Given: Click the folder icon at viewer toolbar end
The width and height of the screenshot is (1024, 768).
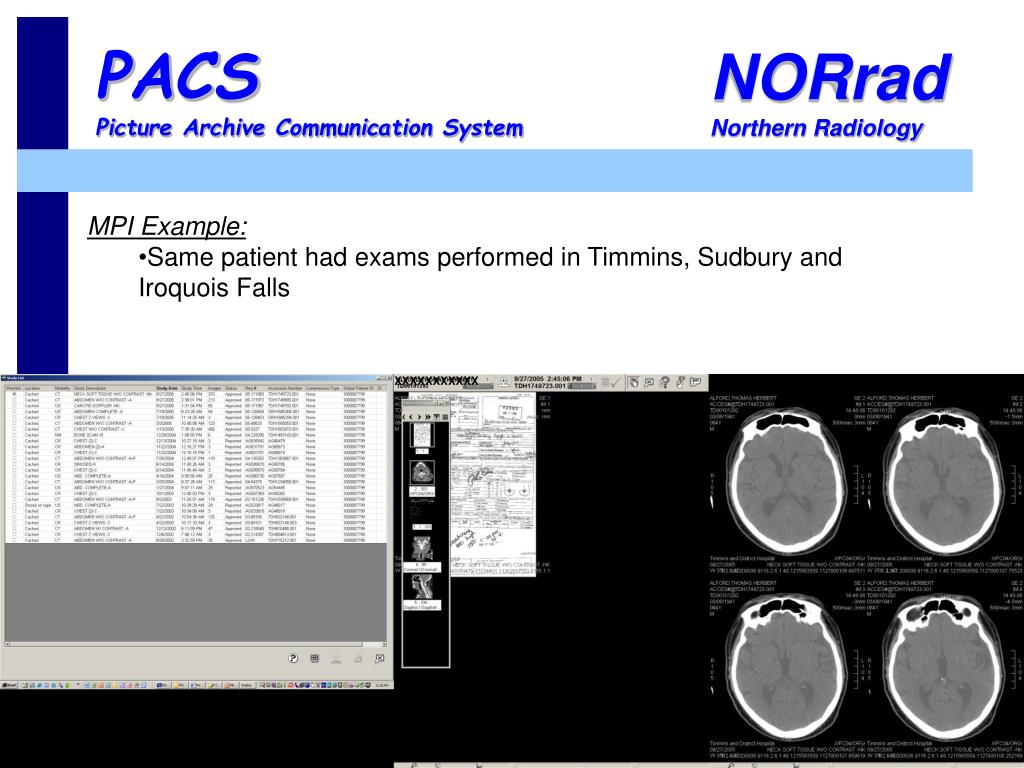Looking at the screenshot, I should [x=696, y=383].
